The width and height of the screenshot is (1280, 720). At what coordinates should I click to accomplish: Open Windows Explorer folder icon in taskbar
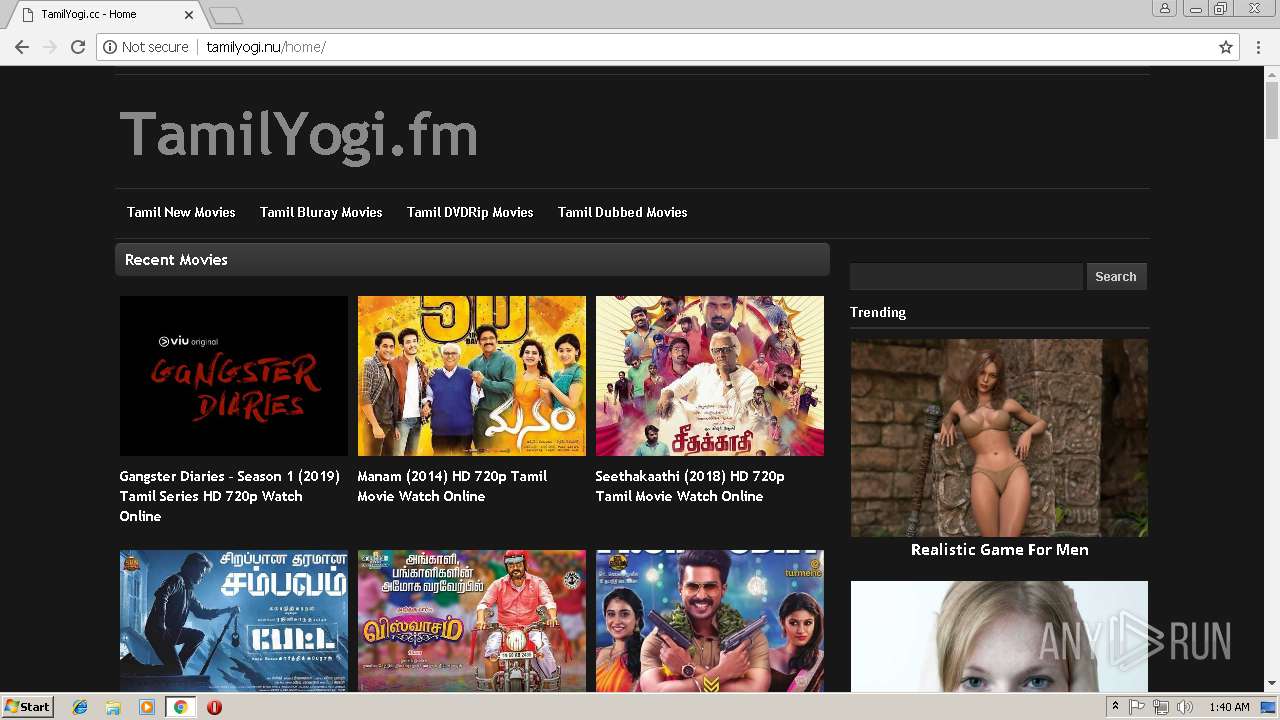click(113, 707)
